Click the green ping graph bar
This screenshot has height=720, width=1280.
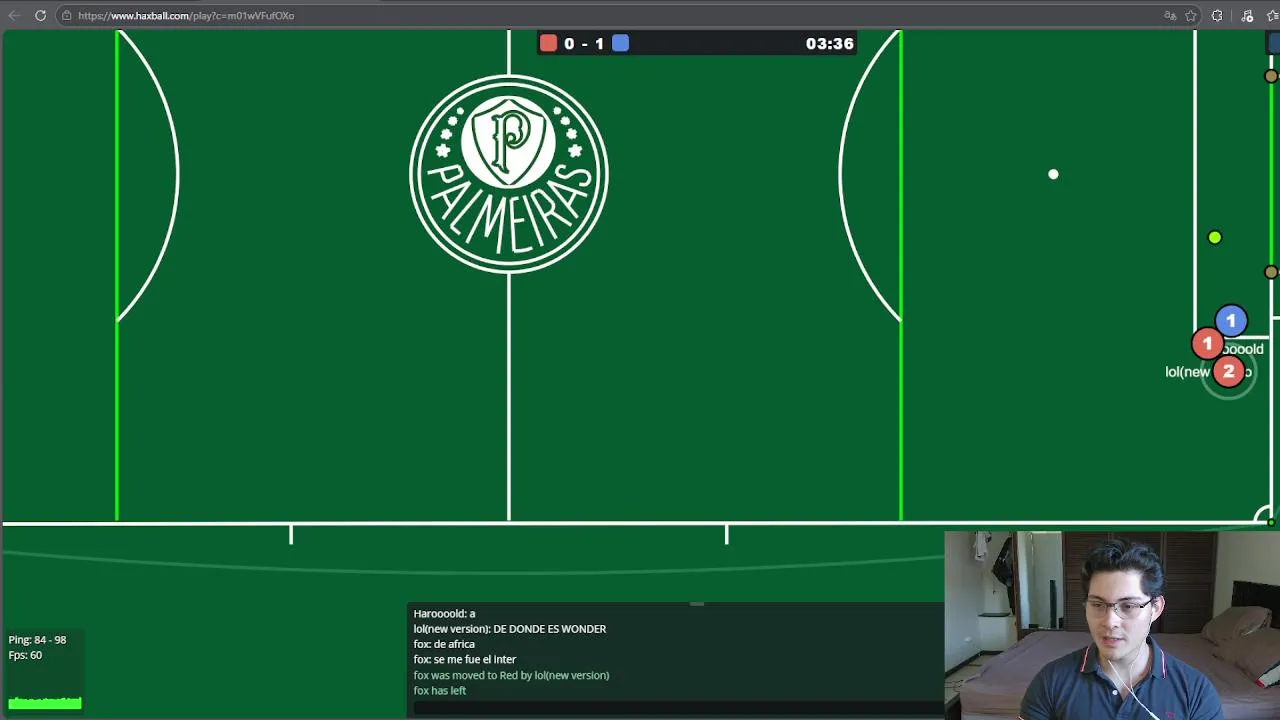45,703
